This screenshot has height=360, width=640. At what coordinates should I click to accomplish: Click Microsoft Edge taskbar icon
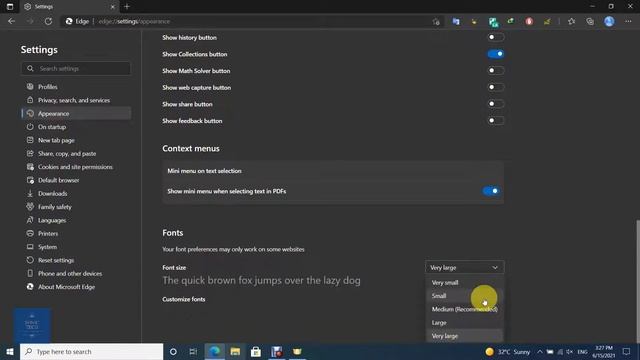(x=215, y=351)
